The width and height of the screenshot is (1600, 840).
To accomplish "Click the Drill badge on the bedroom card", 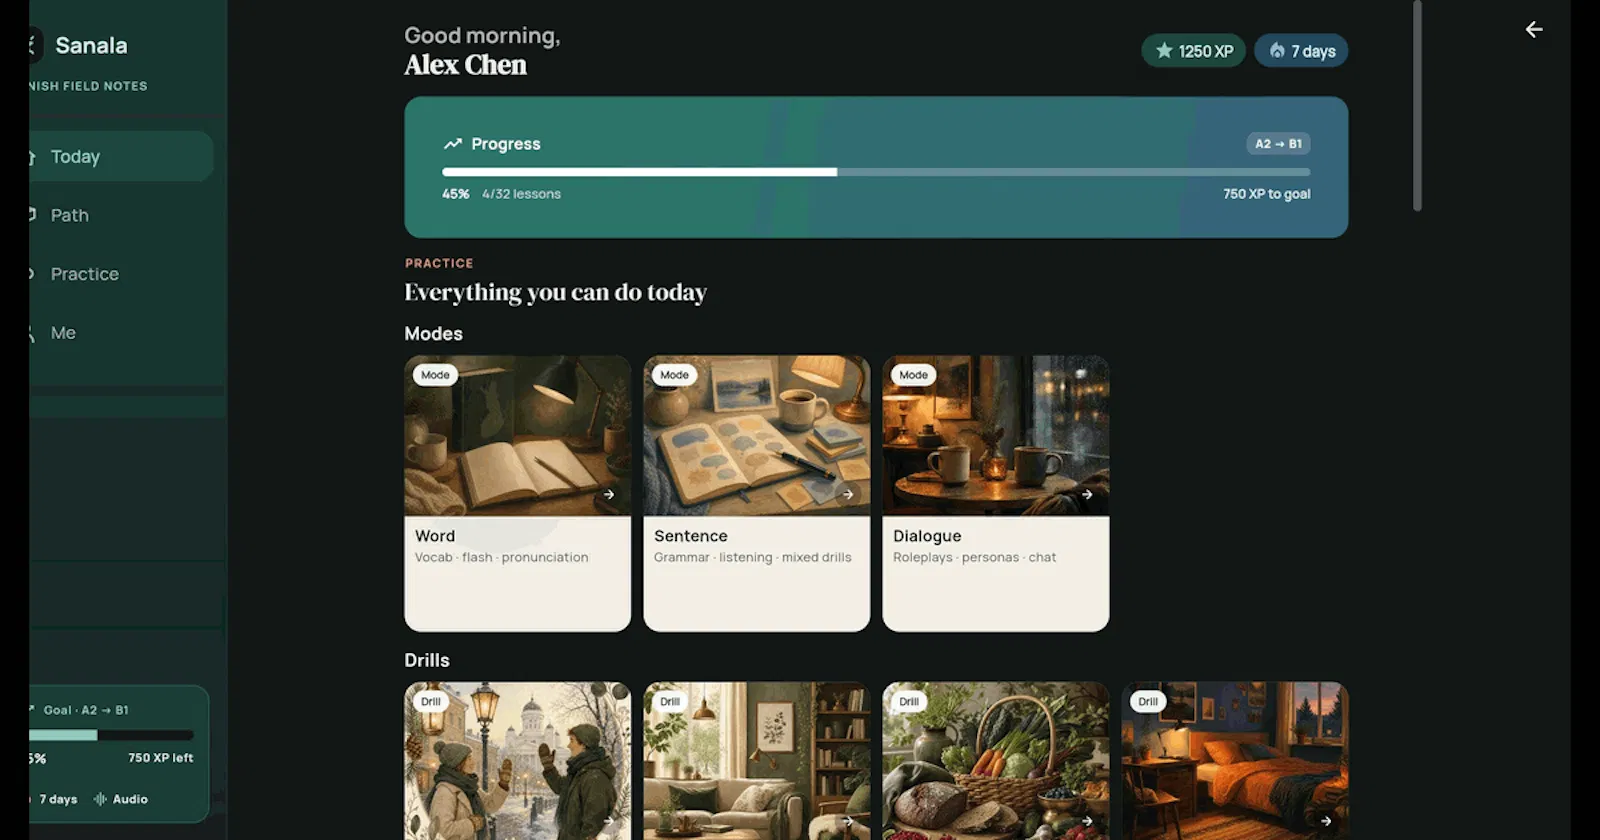I will 1148,702.
